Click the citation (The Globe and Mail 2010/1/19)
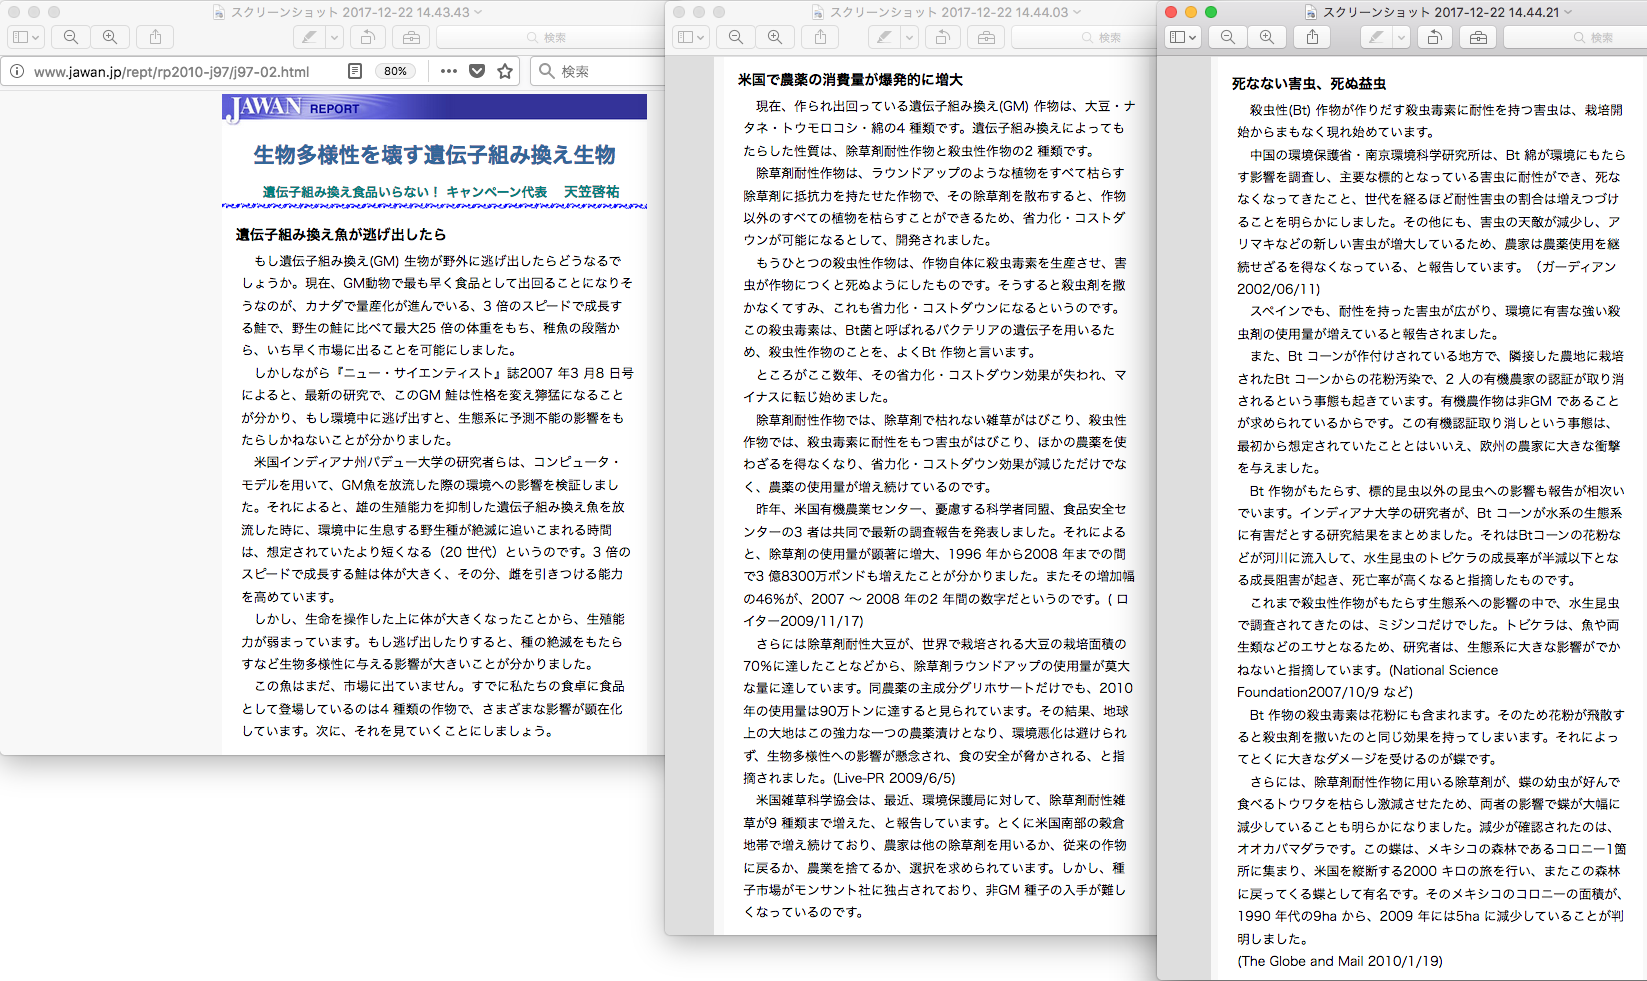This screenshot has width=1647, height=981. click(x=1340, y=961)
